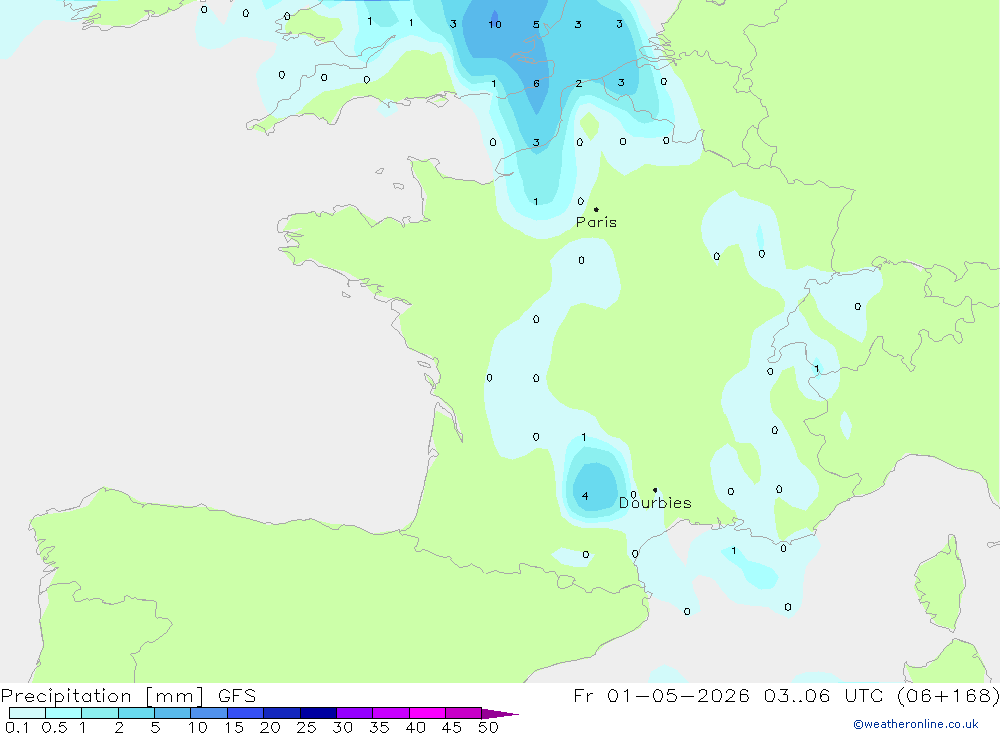Click the 25–30 mm legend color swatch

318,713
